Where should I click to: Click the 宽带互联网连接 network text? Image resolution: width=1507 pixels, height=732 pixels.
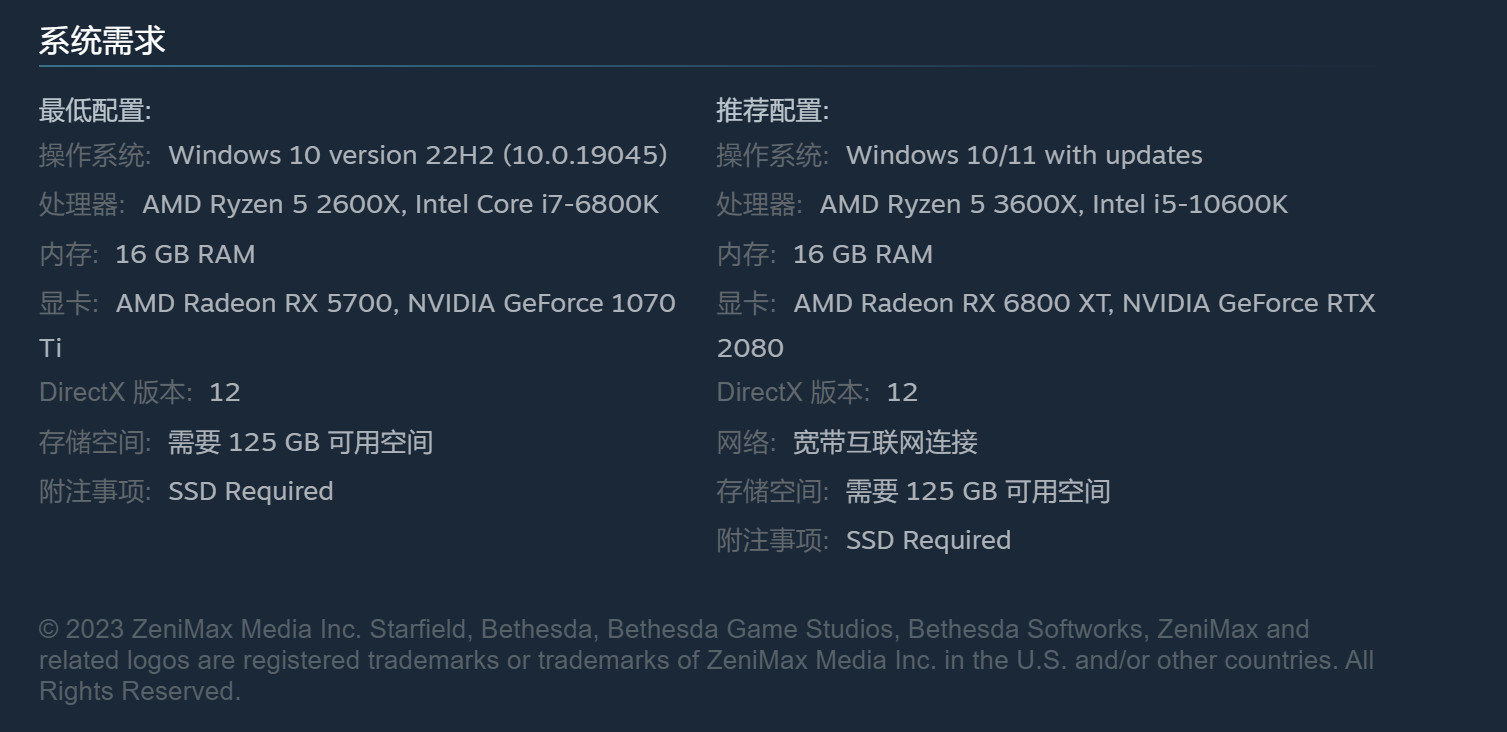885,442
